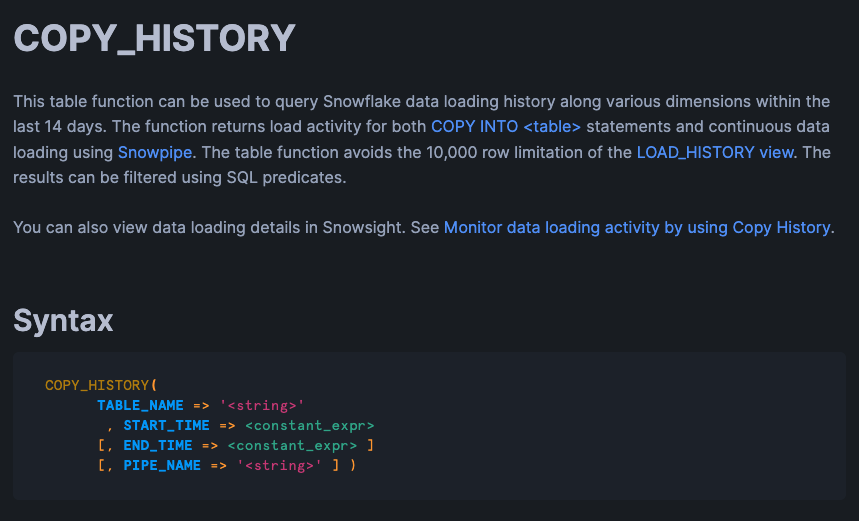This screenshot has height=521, width=859.
Task: Click START_TIME in the syntax block
Action: click(x=166, y=425)
